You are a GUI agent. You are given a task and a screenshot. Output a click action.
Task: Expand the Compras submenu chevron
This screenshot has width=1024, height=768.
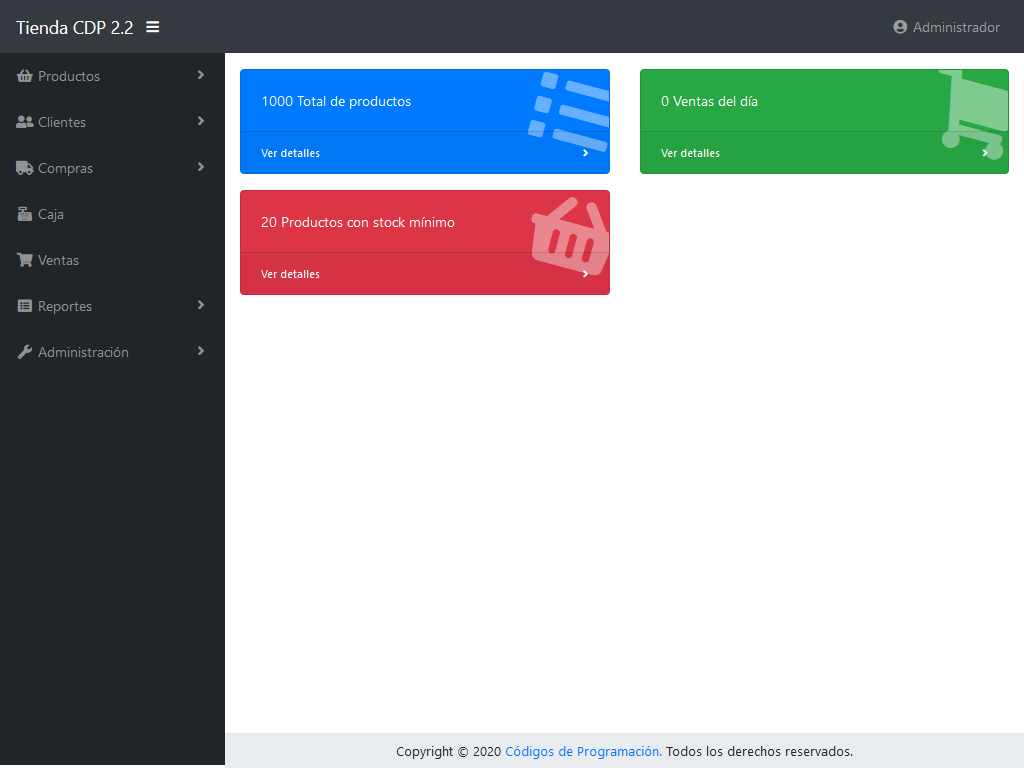coord(201,167)
